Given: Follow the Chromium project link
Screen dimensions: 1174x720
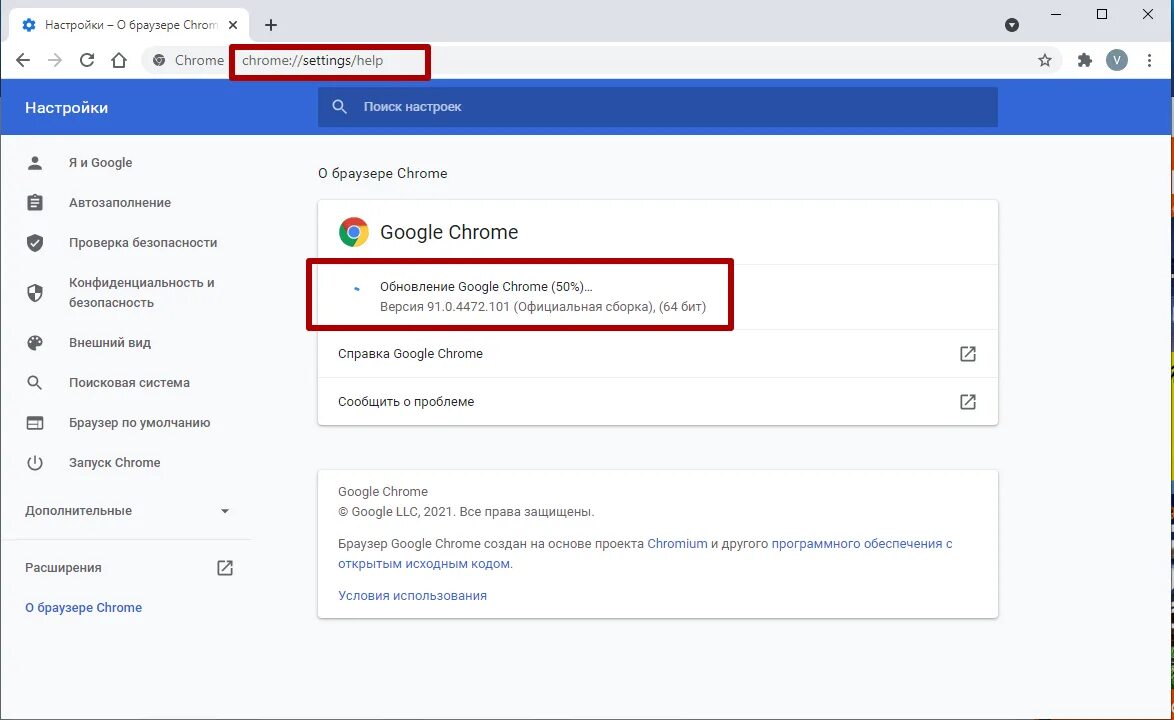Looking at the screenshot, I should click(677, 543).
